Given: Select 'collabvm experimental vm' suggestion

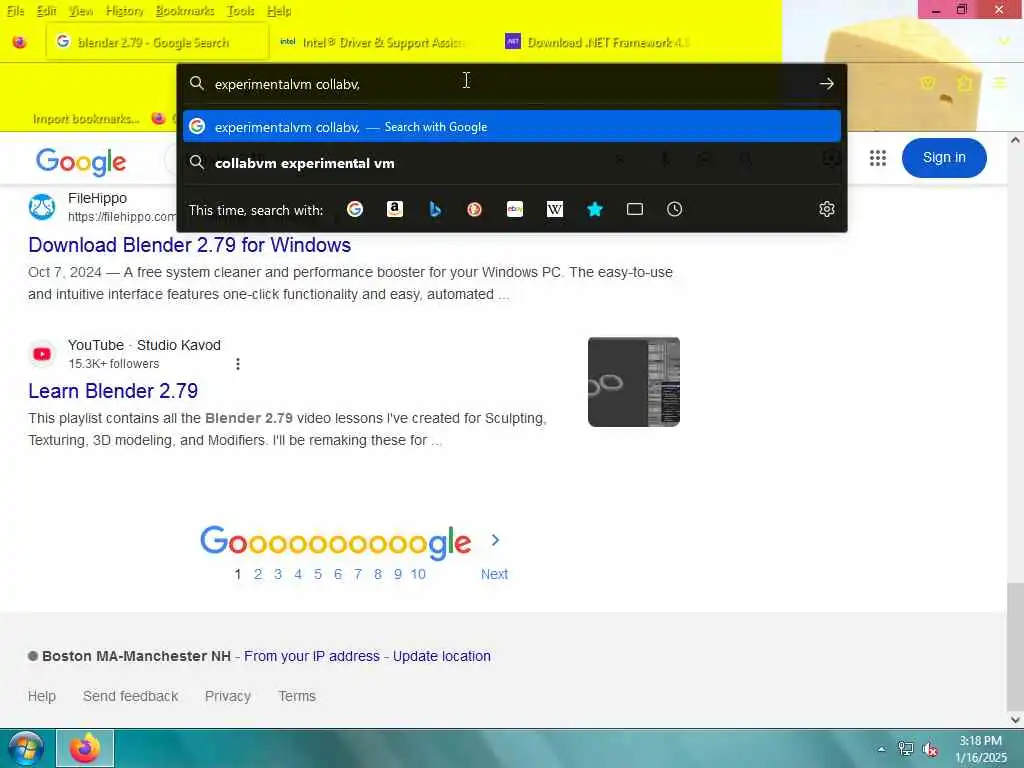Looking at the screenshot, I should point(512,163).
